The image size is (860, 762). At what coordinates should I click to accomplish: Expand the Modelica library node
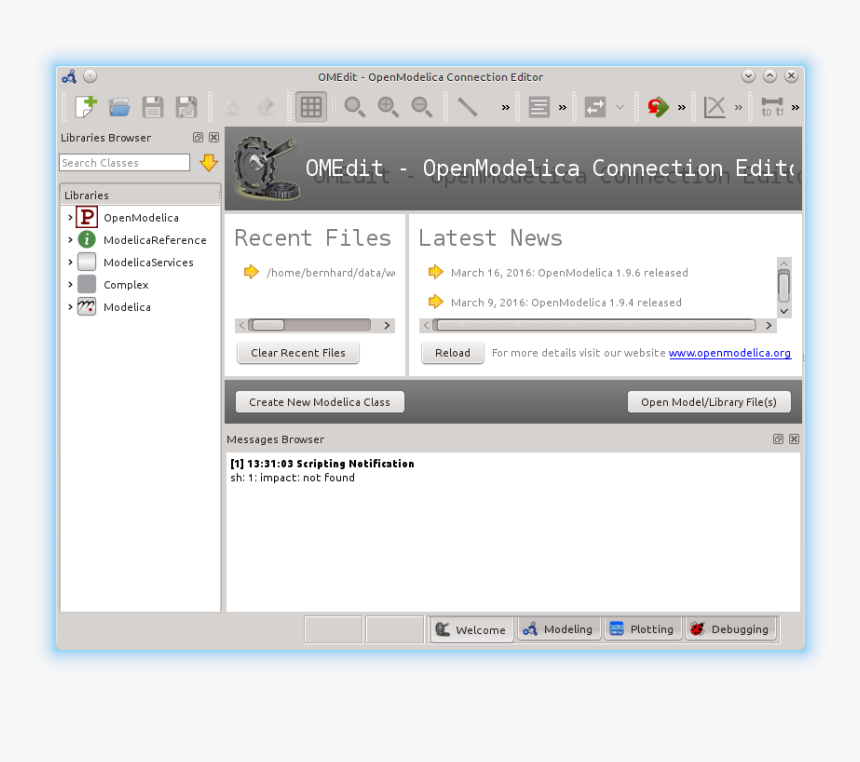[70, 307]
